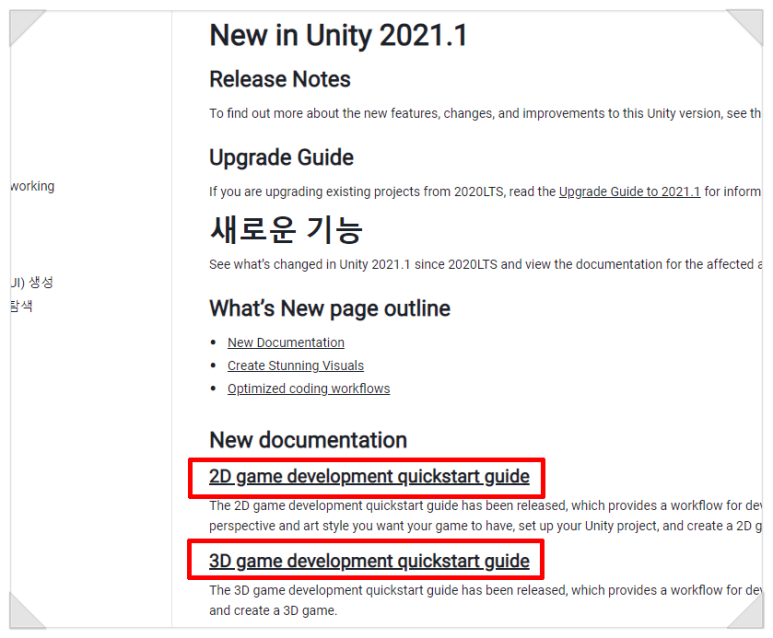
Task: Select sidebar item ending in 'working'
Action: (x=33, y=186)
